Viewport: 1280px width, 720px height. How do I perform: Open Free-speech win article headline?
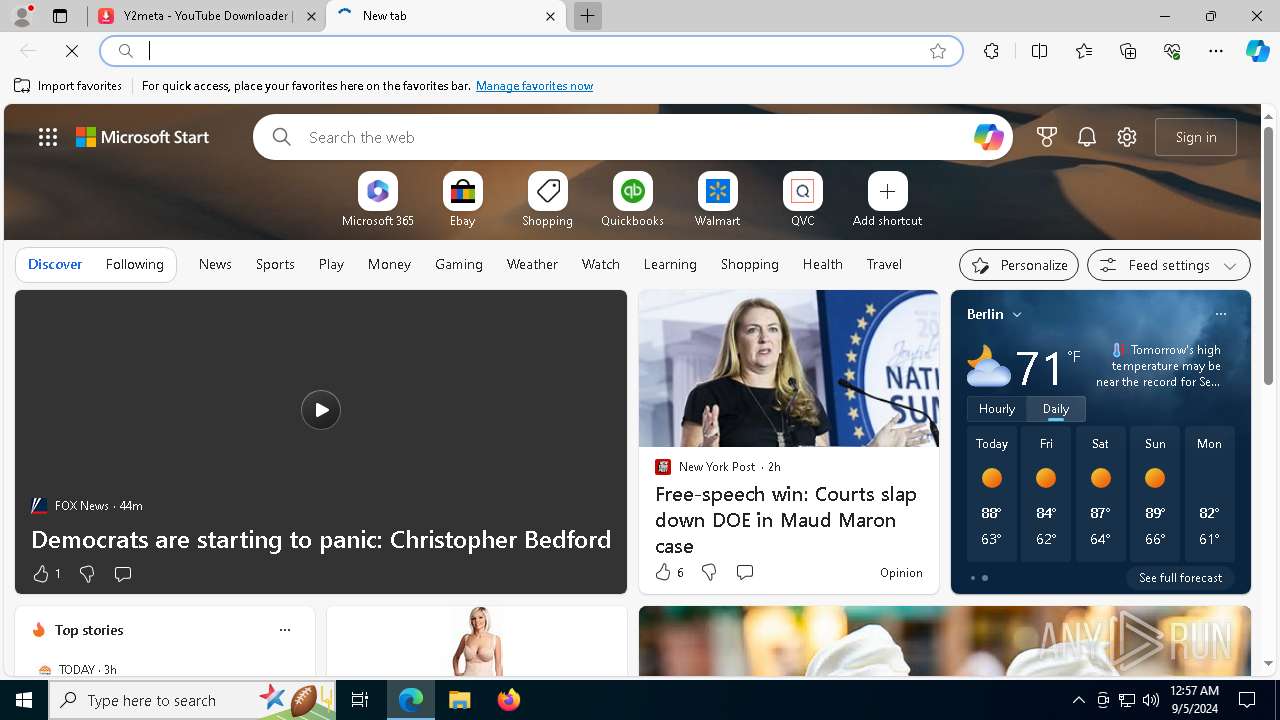(x=786, y=520)
